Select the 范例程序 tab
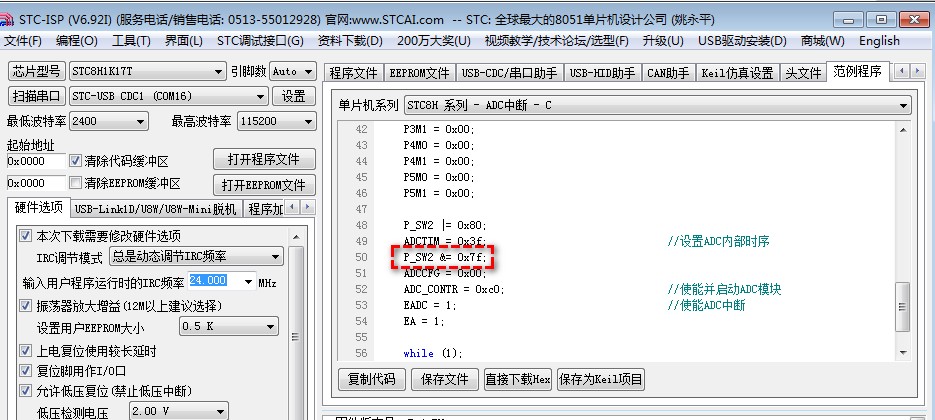The width and height of the screenshot is (935, 420). [x=857, y=72]
